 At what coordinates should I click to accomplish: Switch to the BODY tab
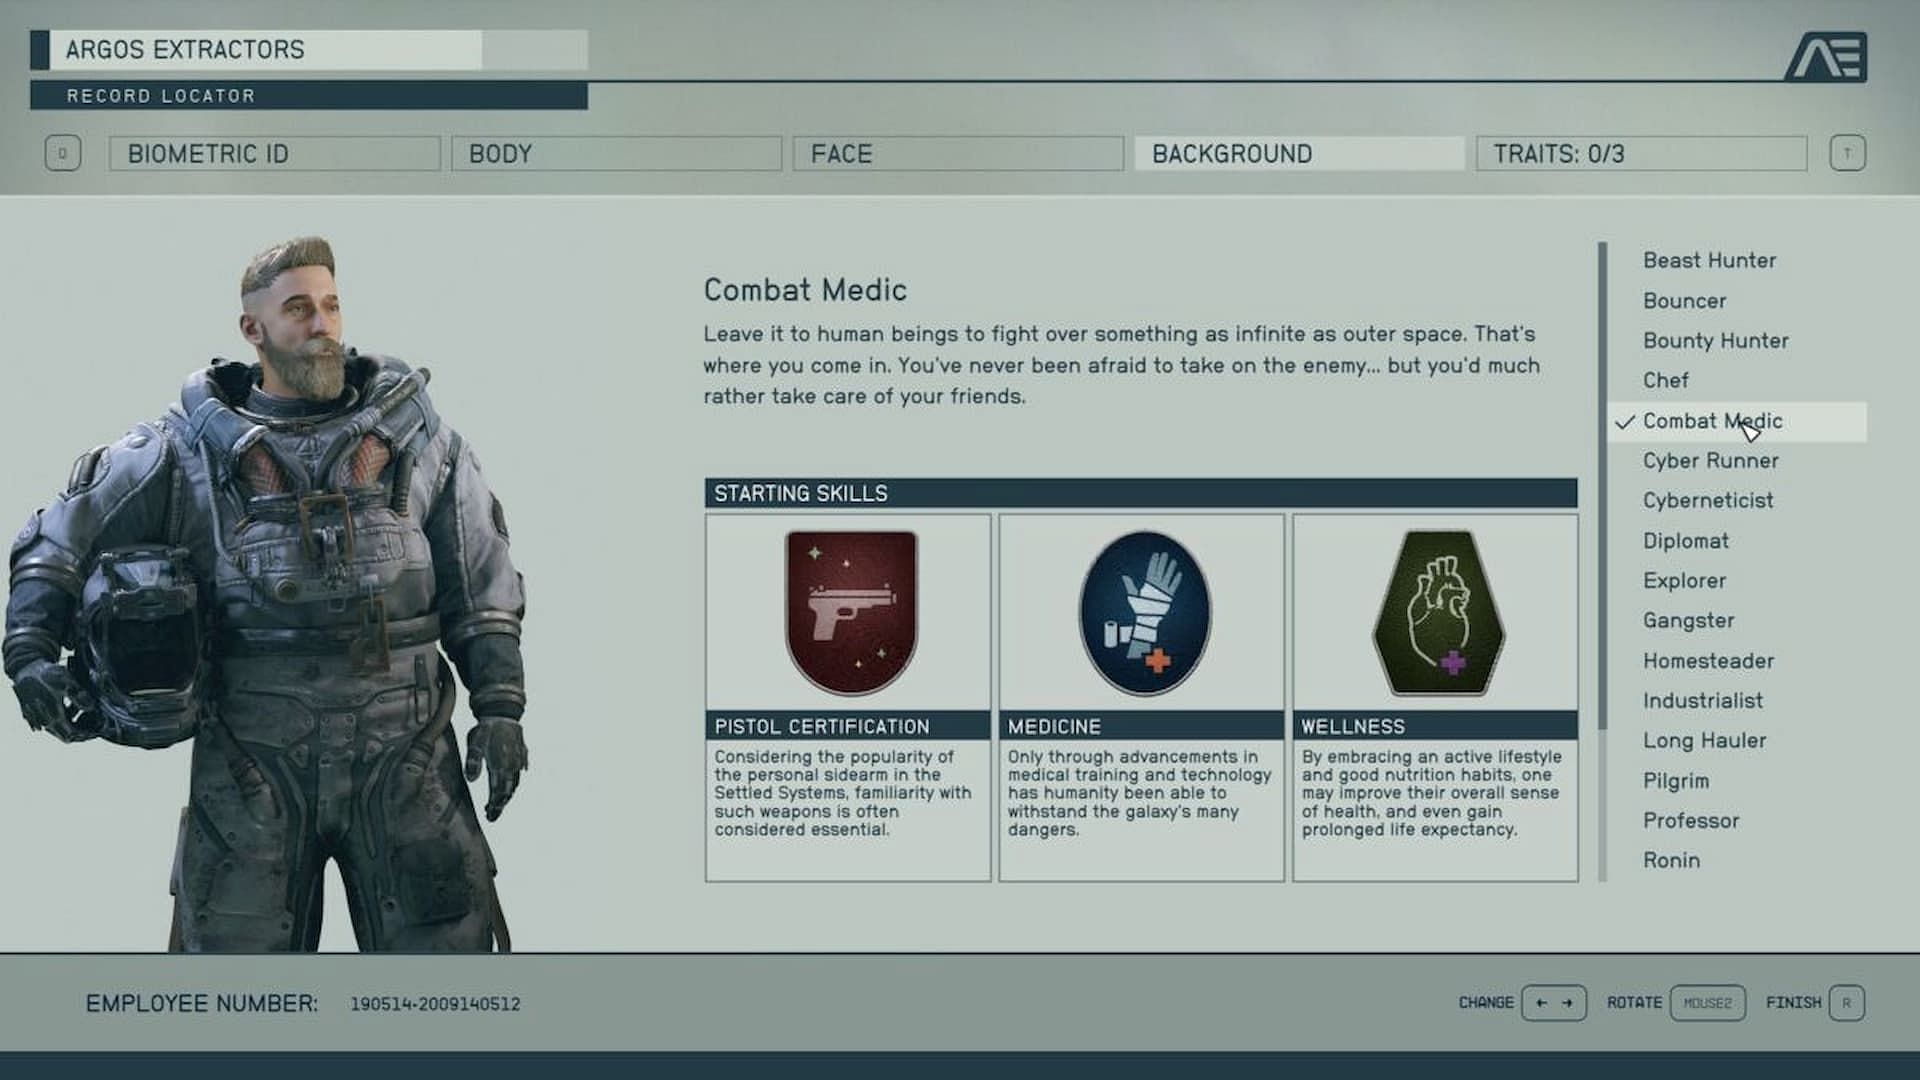click(615, 153)
